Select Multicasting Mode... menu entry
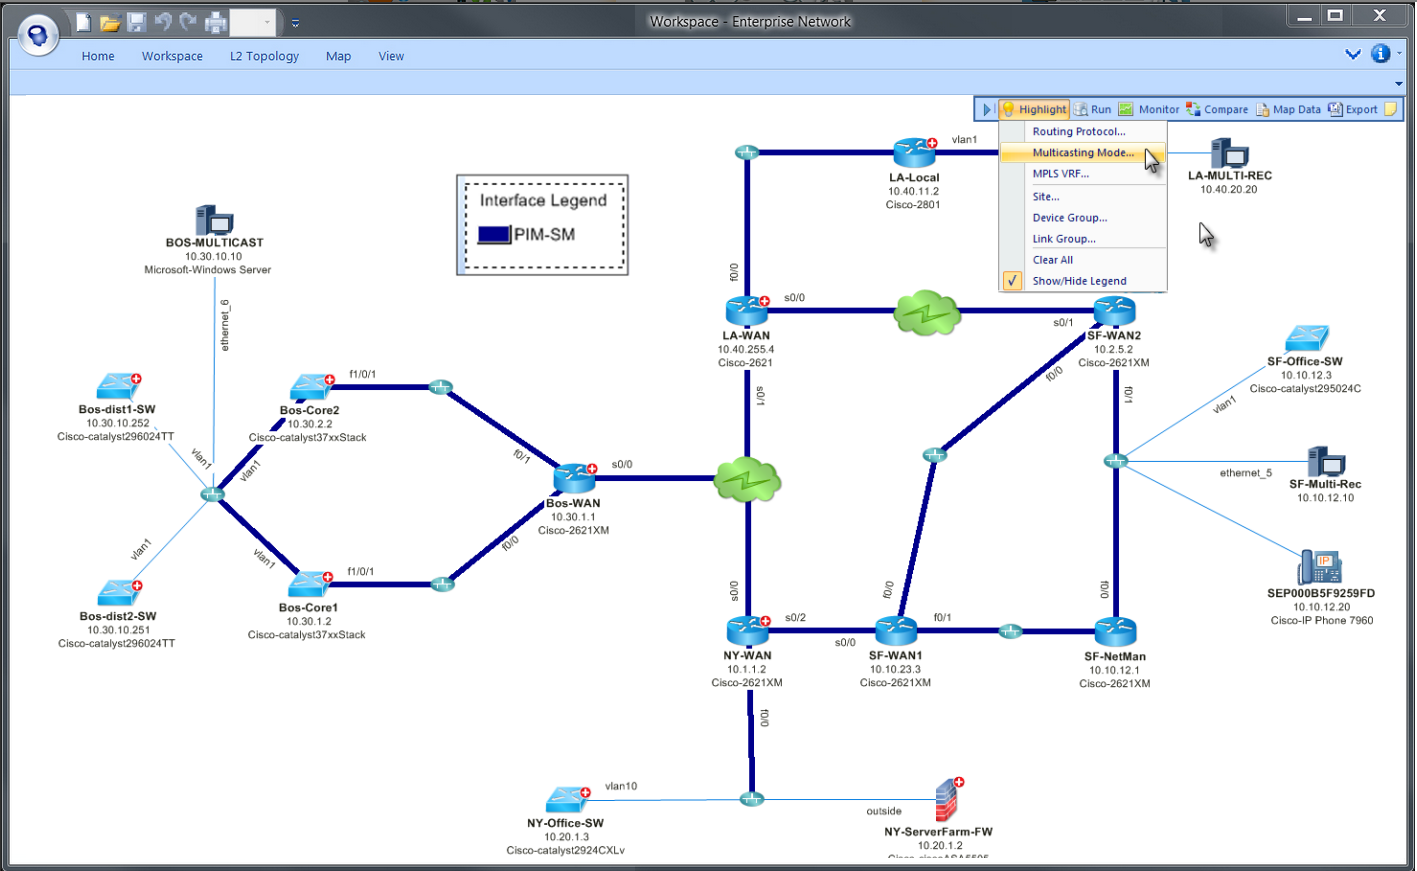The height and width of the screenshot is (871, 1417). pyautogui.click(x=1083, y=153)
